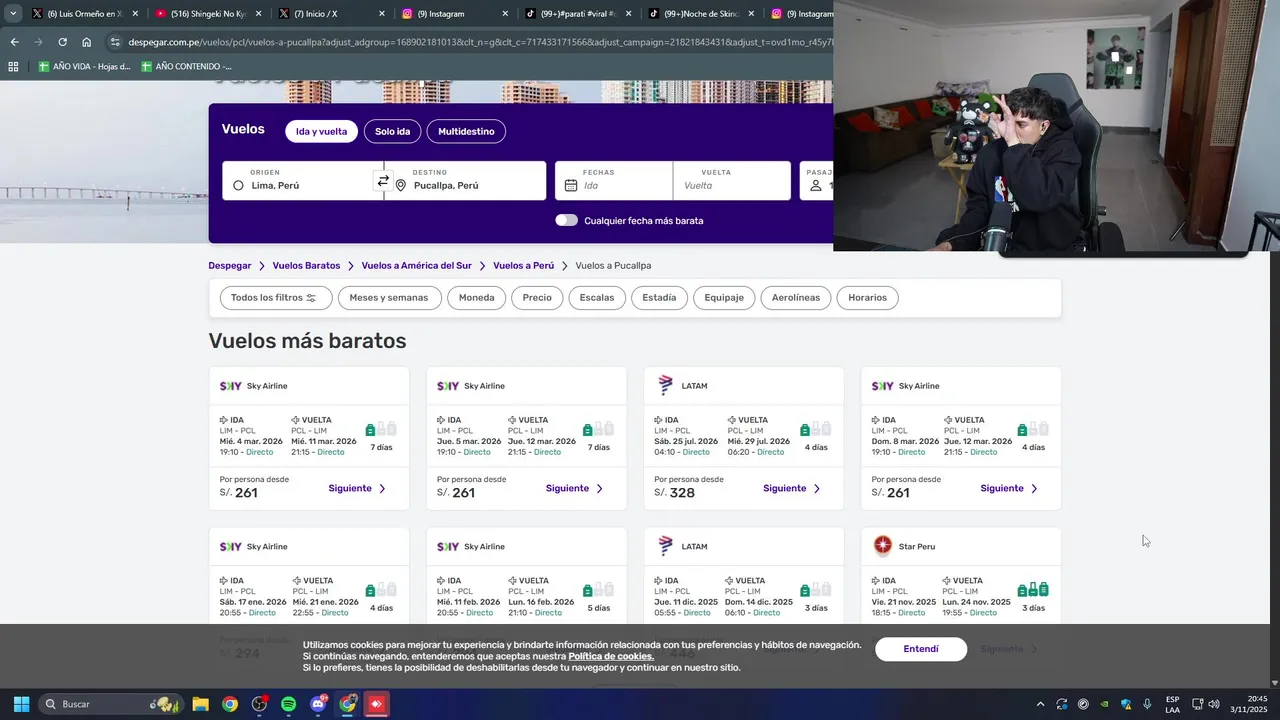Open the Moneda filter
This screenshot has height=720, width=1280.
pos(476,298)
